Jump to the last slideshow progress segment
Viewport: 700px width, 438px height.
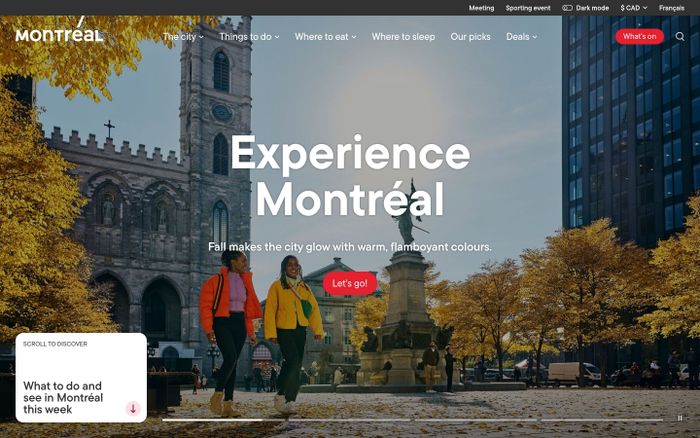pos(602,420)
